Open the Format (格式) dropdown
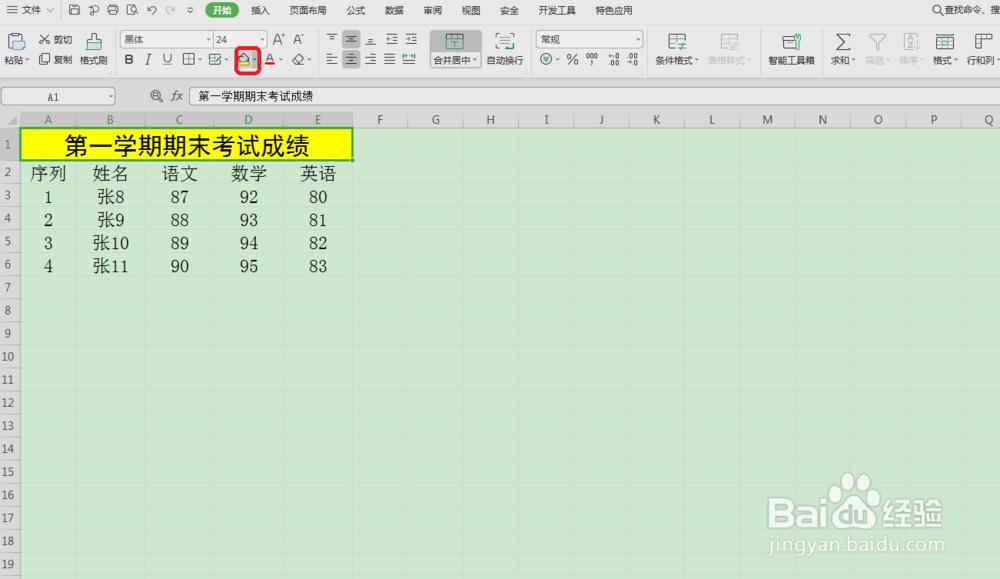This screenshot has height=579, width=1000. 945,48
